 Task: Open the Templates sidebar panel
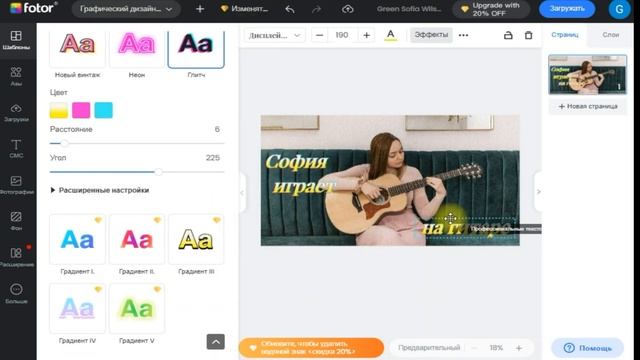pyautogui.click(x=16, y=40)
